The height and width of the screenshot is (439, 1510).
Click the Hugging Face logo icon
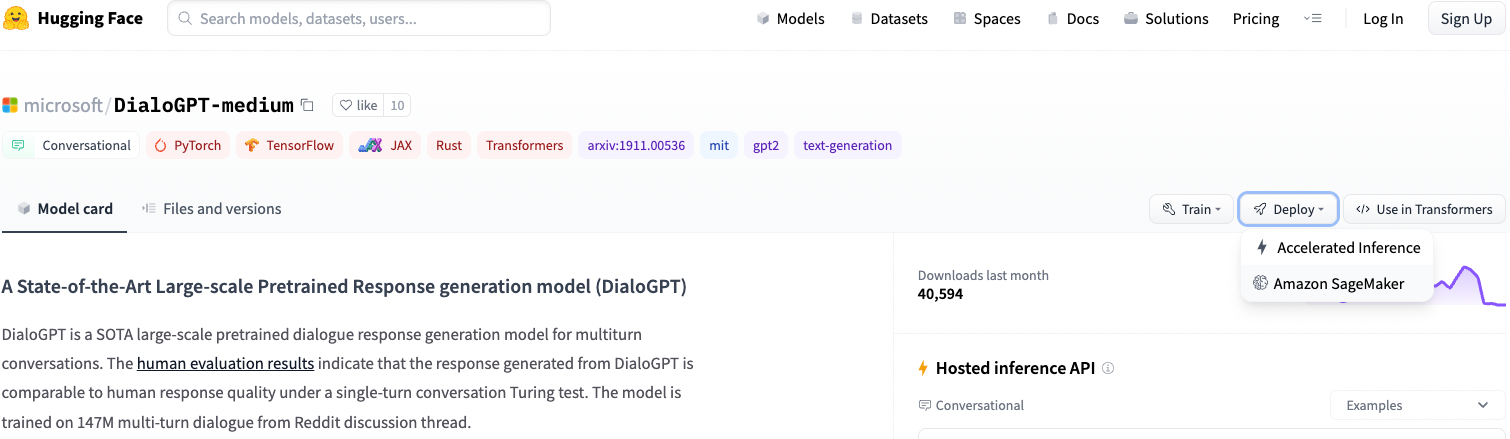point(17,18)
